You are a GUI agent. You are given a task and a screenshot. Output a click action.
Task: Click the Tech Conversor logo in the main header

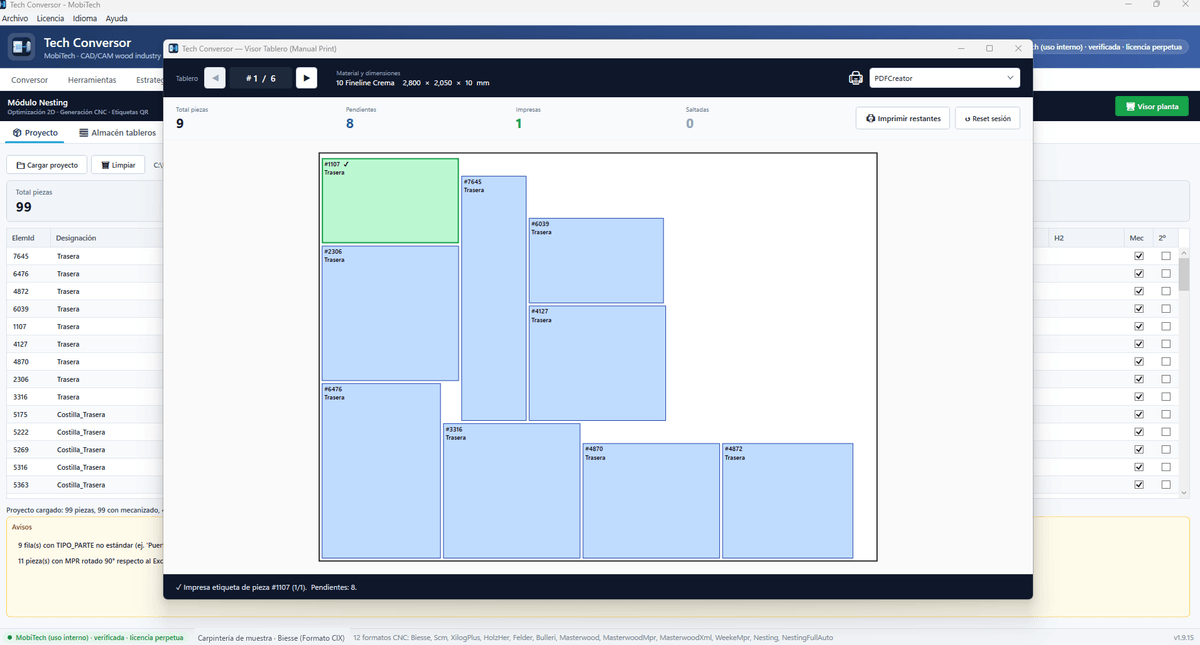[x=22, y=48]
